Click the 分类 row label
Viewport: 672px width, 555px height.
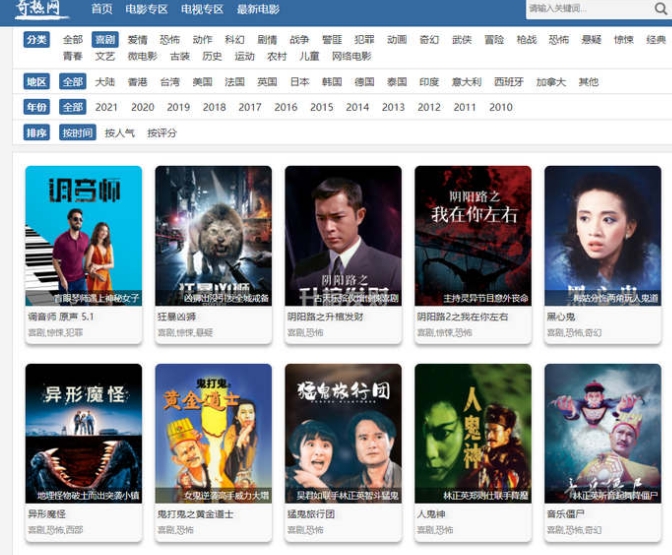(37, 39)
